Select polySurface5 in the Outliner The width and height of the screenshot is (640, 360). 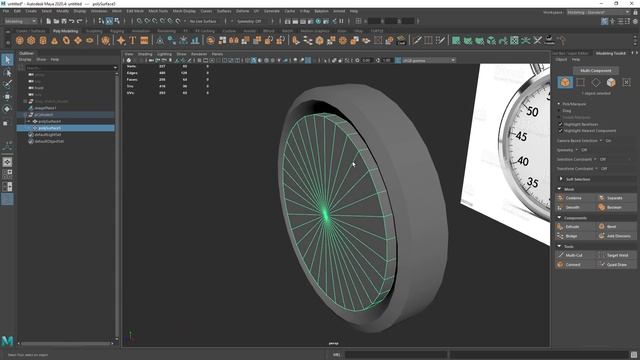tap(65, 128)
